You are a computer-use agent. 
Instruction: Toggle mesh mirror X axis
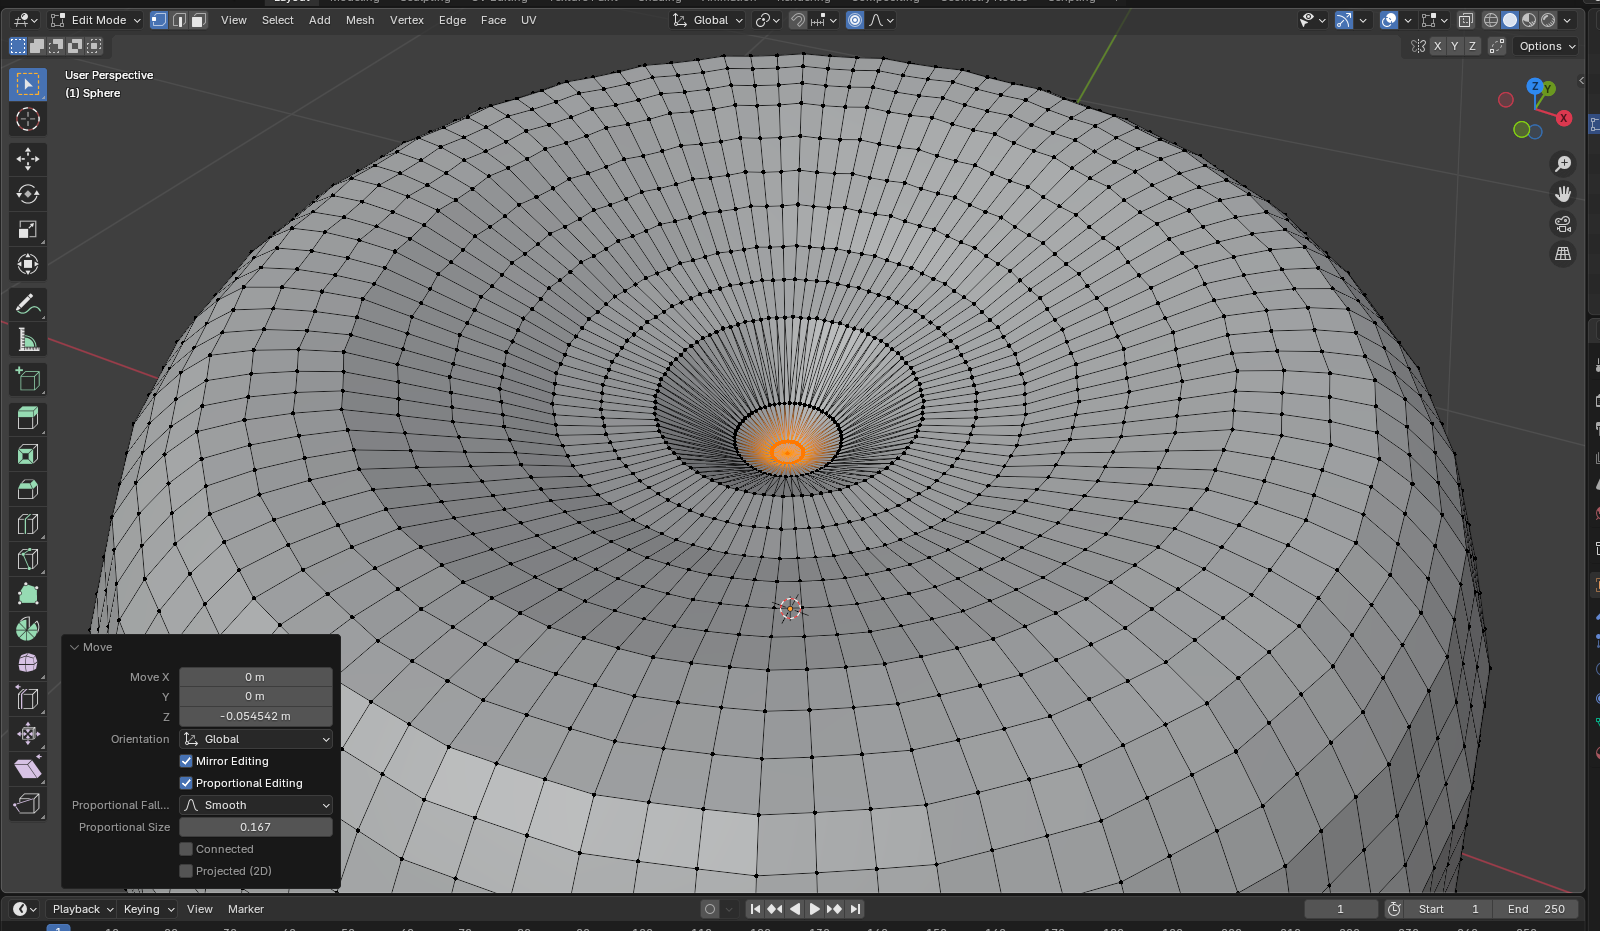(x=1437, y=46)
